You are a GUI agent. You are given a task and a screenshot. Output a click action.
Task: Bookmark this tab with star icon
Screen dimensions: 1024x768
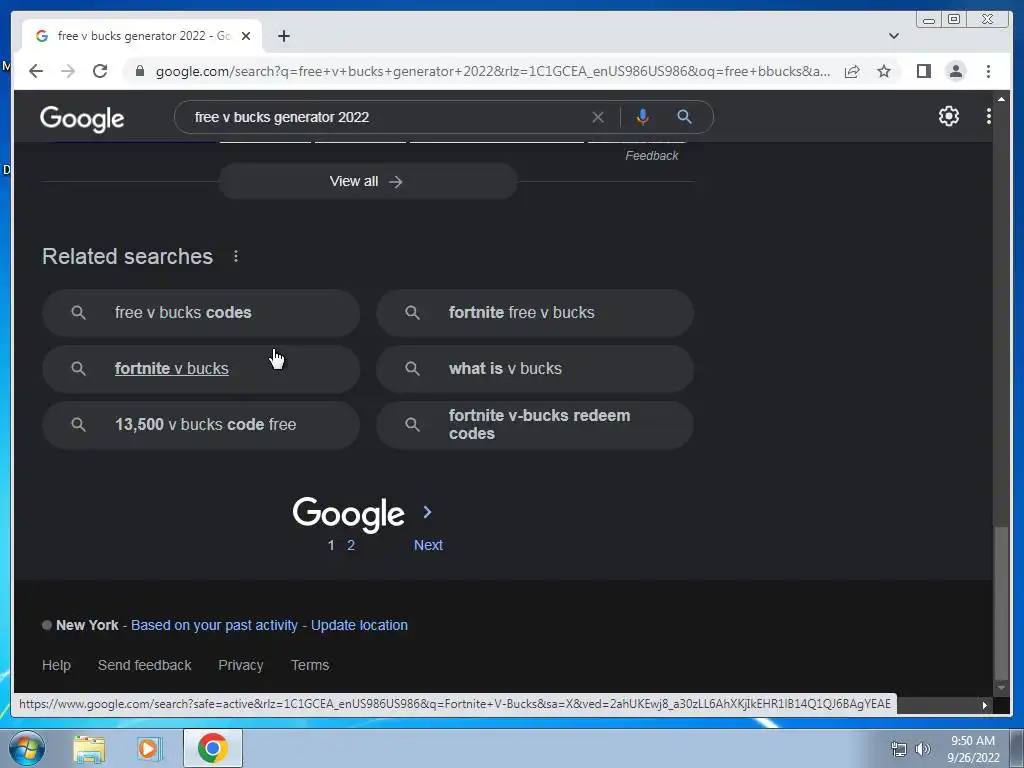[x=884, y=71]
